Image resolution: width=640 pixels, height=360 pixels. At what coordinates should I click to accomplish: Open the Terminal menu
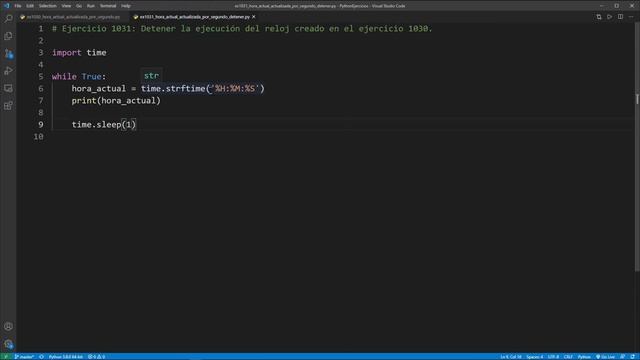(x=108, y=6)
